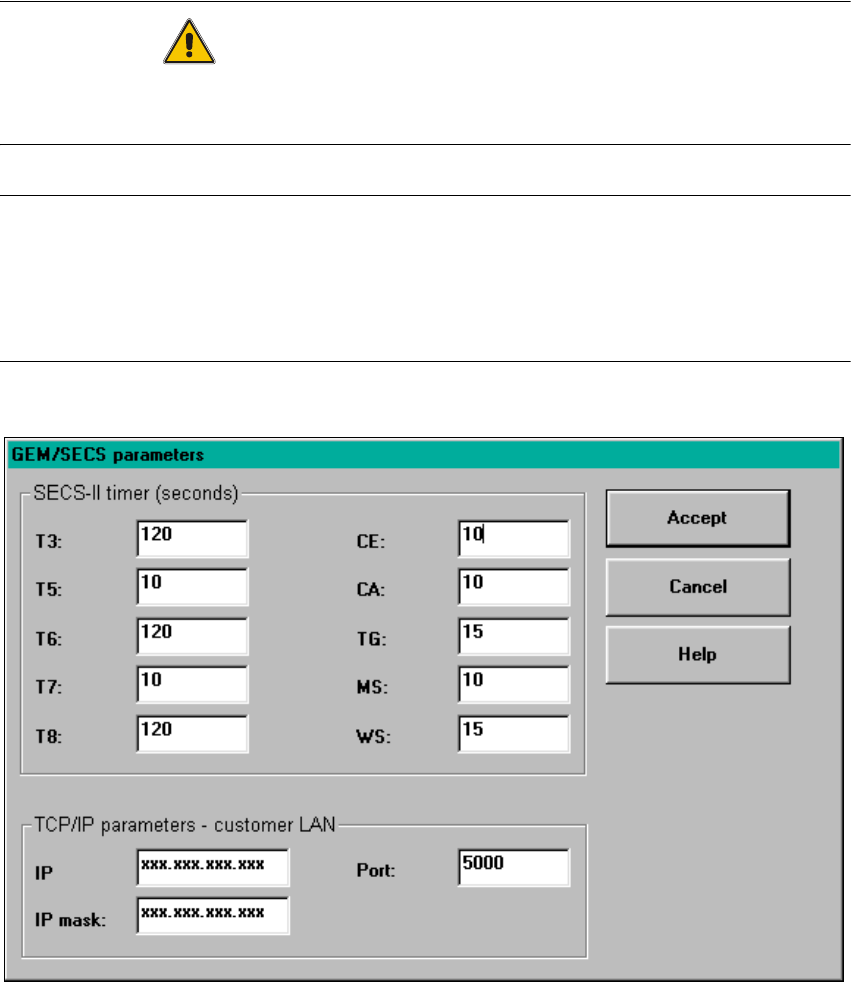Click into the T7 timer field
Viewport: 851px width, 982px height.
[x=192, y=685]
